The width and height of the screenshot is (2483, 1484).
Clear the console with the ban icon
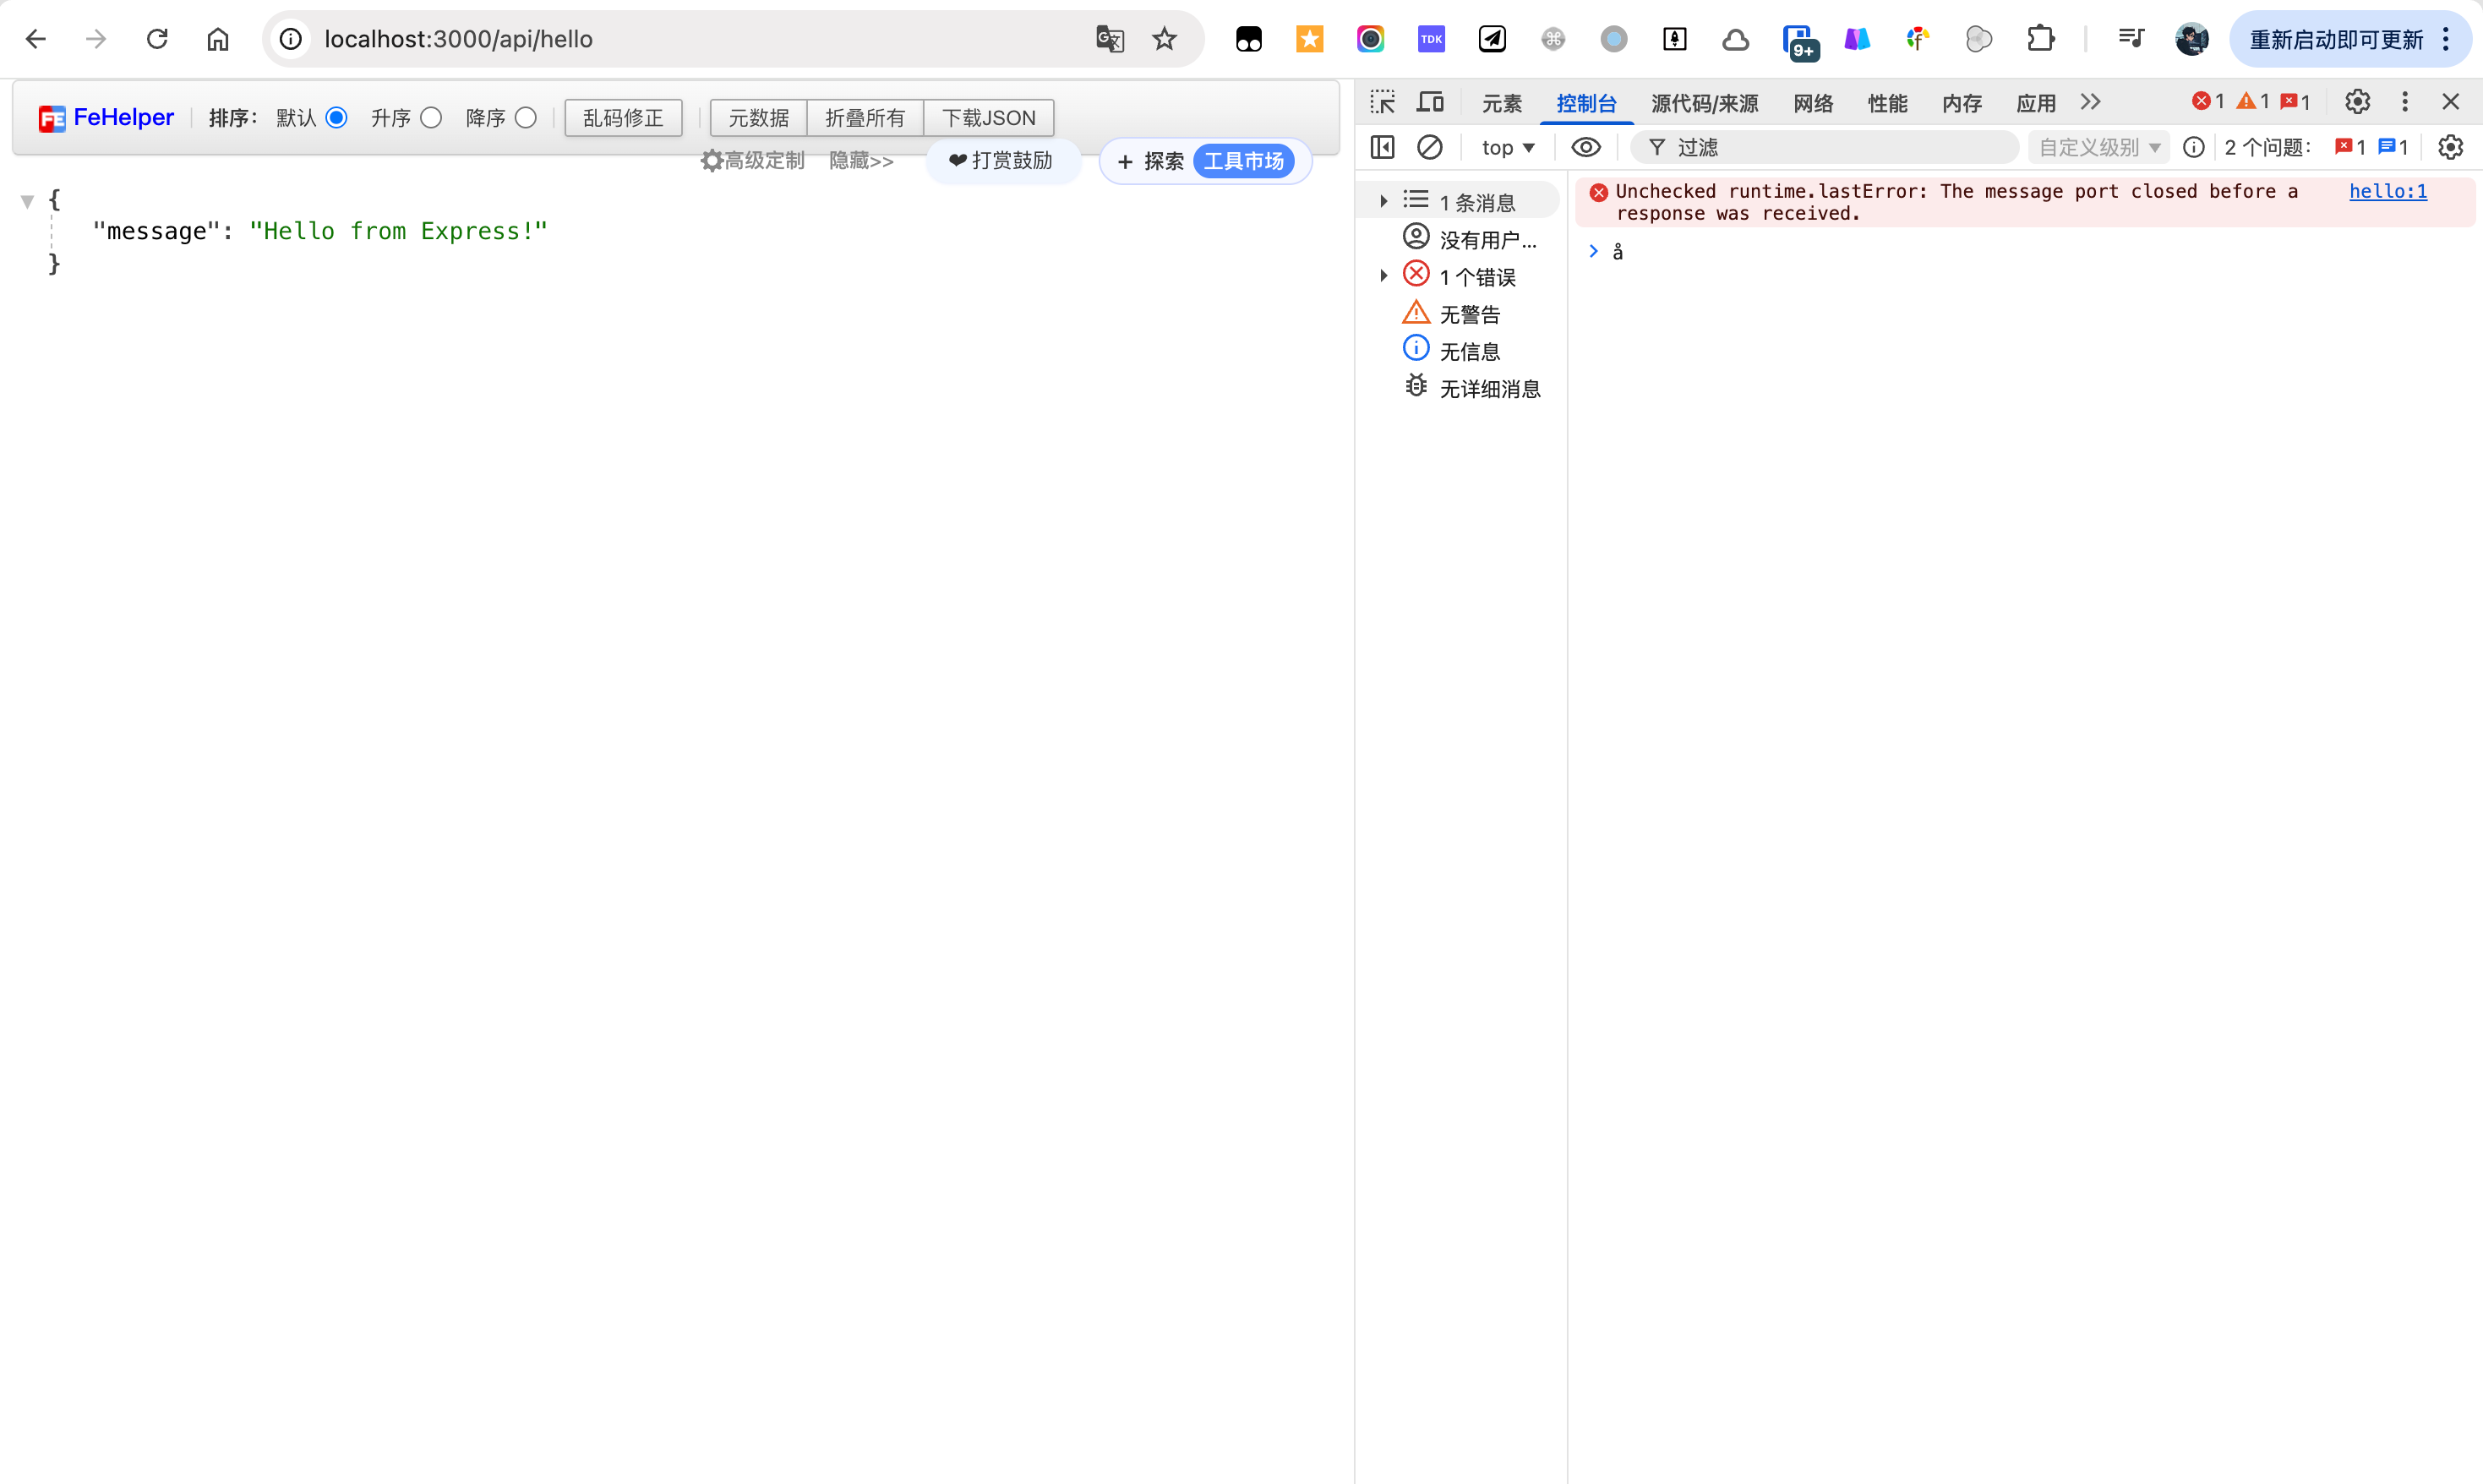[x=1430, y=147]
